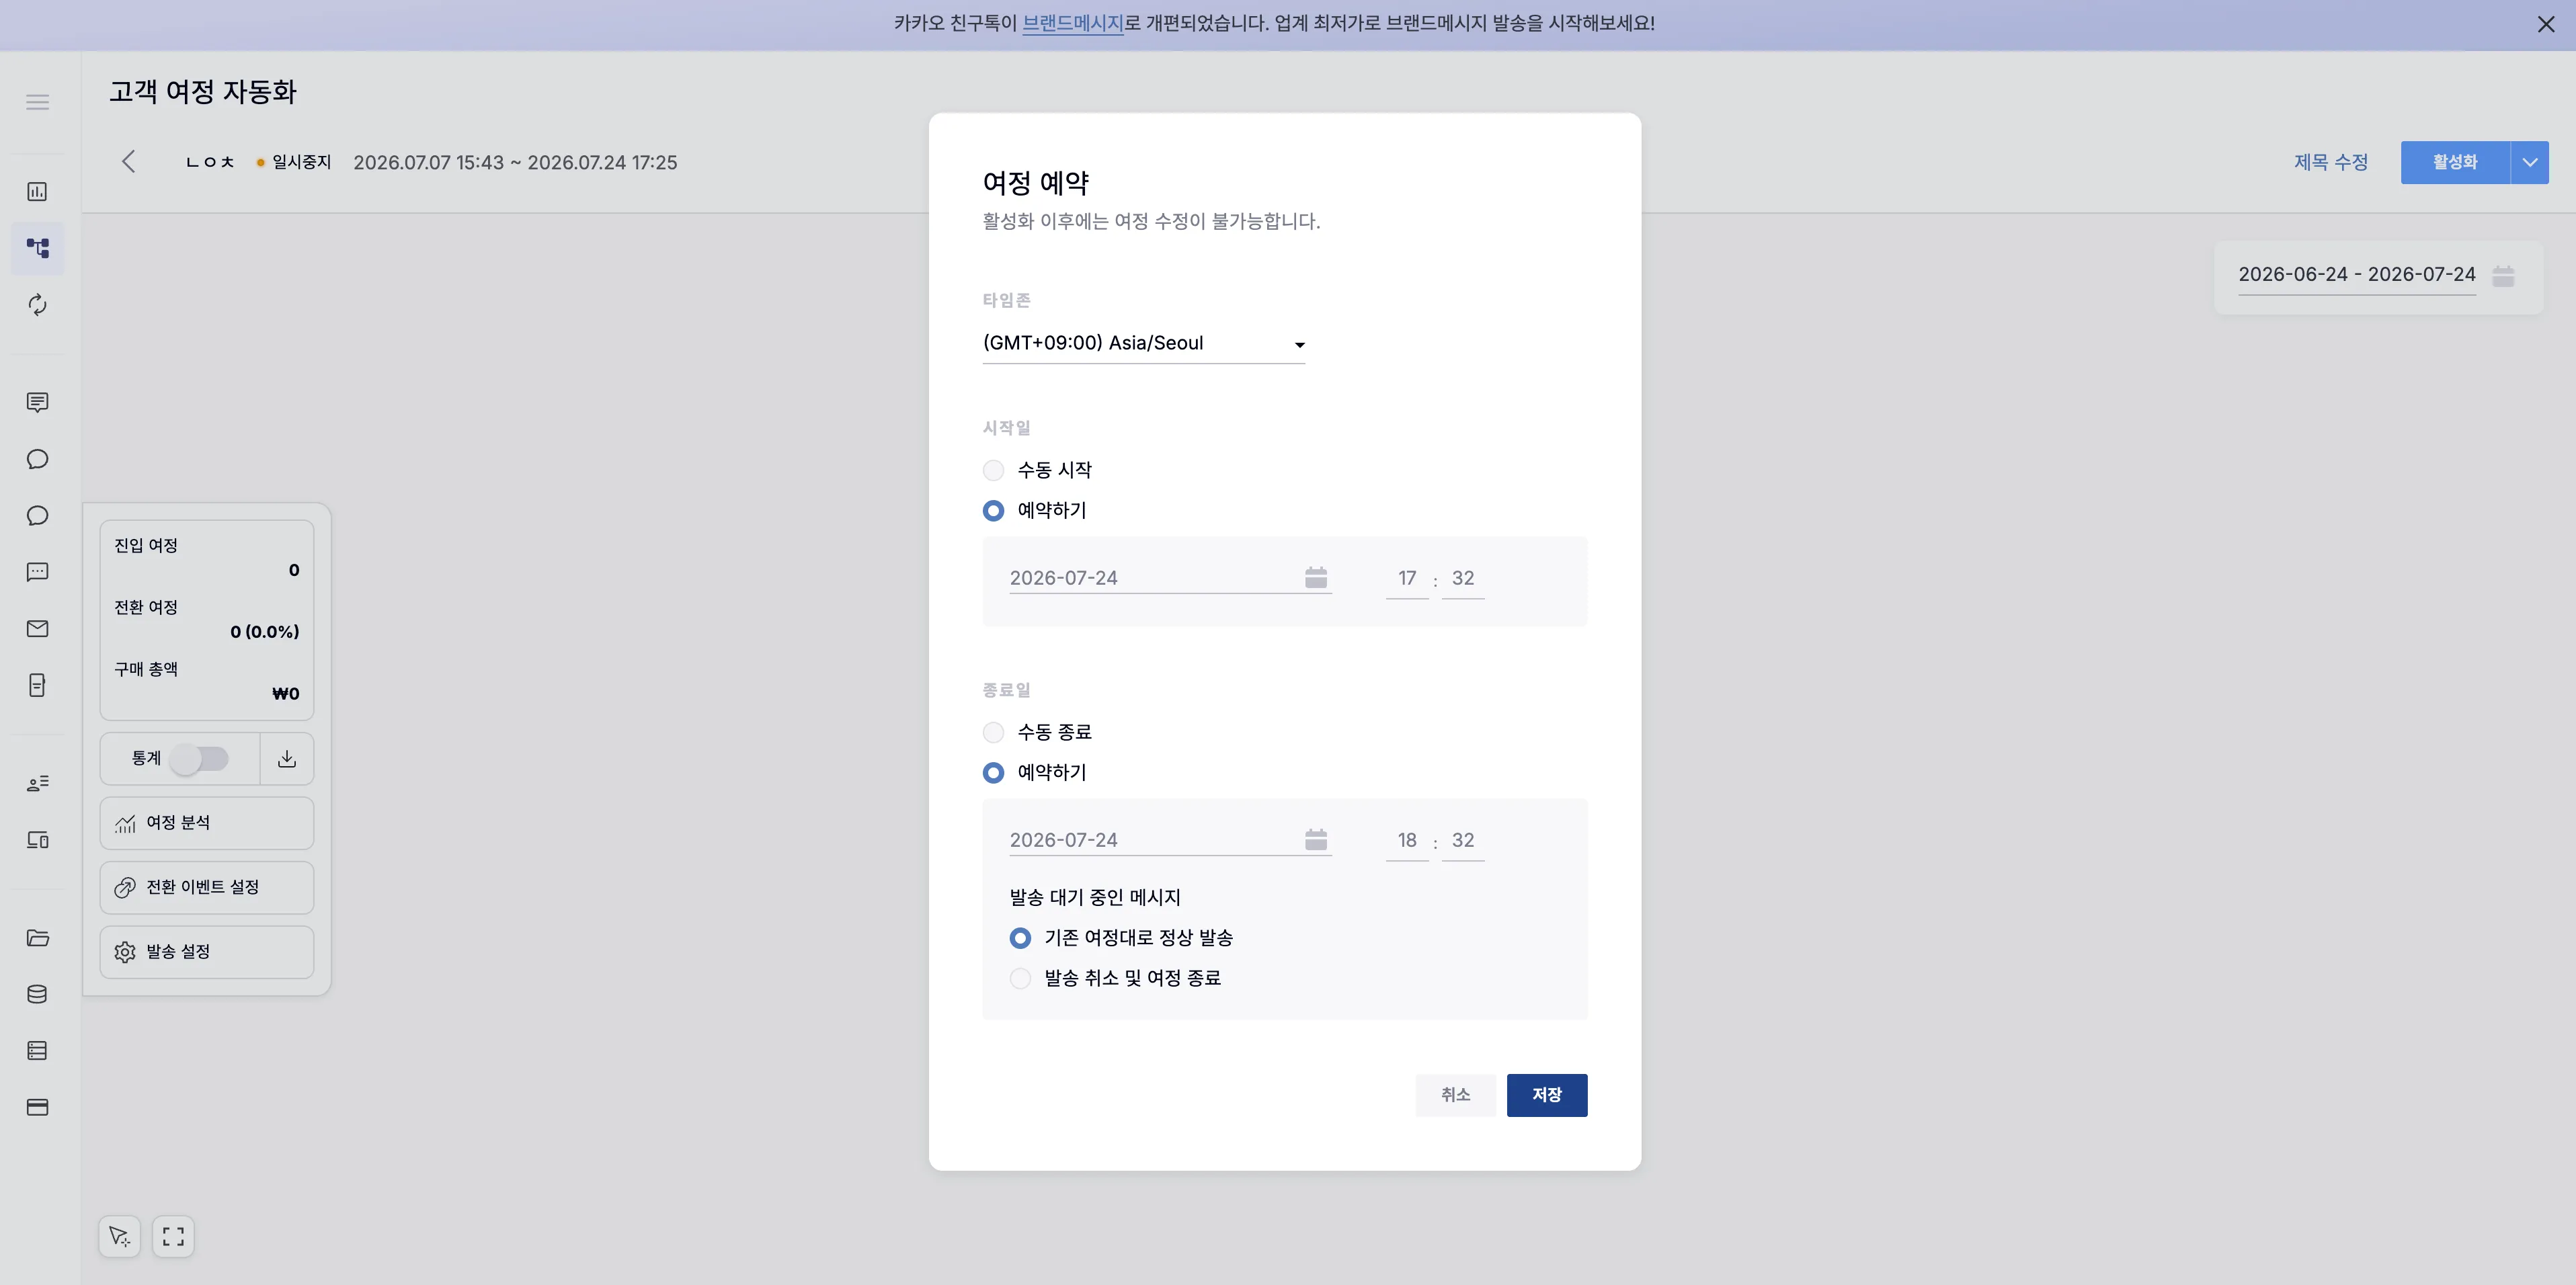Toggle fullscreen with the expand icon
This screenshot has height=1285, width=2576.
click(173, 1237)
